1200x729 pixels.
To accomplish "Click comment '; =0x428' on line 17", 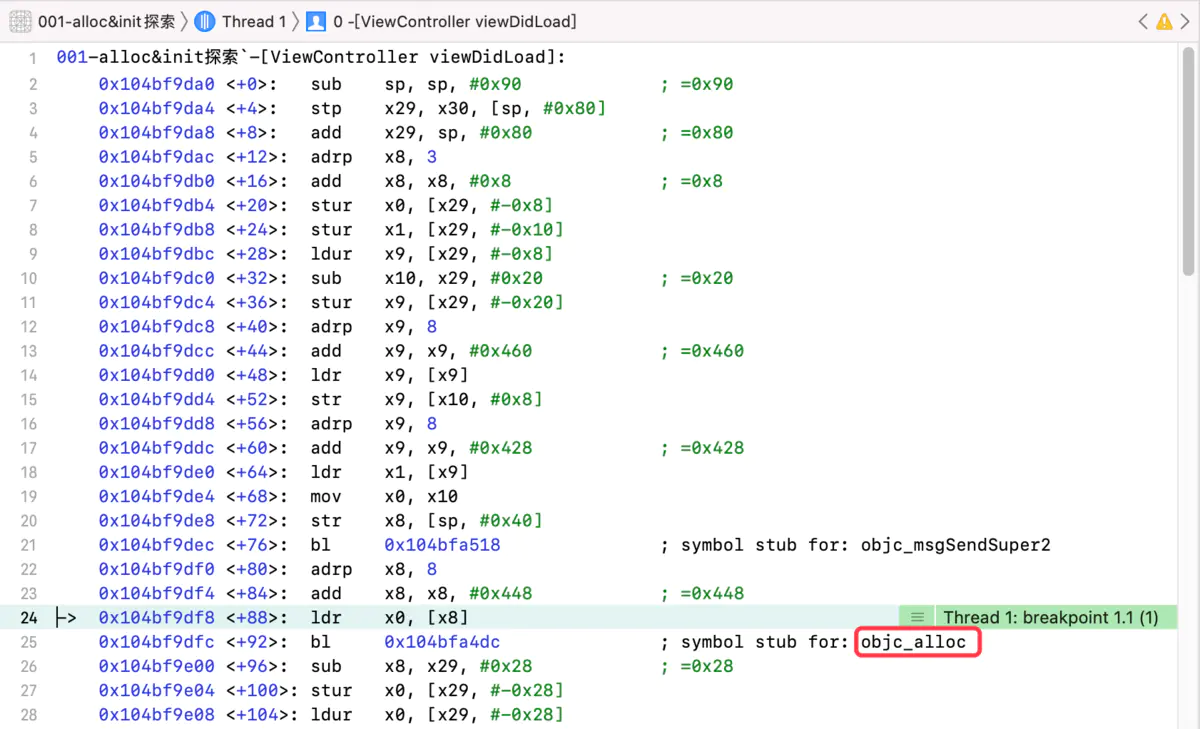I will pyautogui.click(x=702, y=448).
